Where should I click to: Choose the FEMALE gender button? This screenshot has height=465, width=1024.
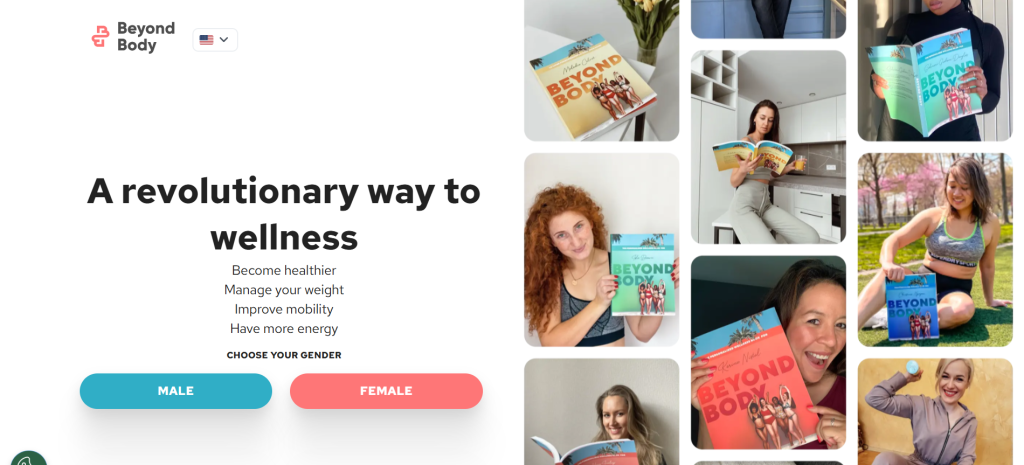click(386, 391)
